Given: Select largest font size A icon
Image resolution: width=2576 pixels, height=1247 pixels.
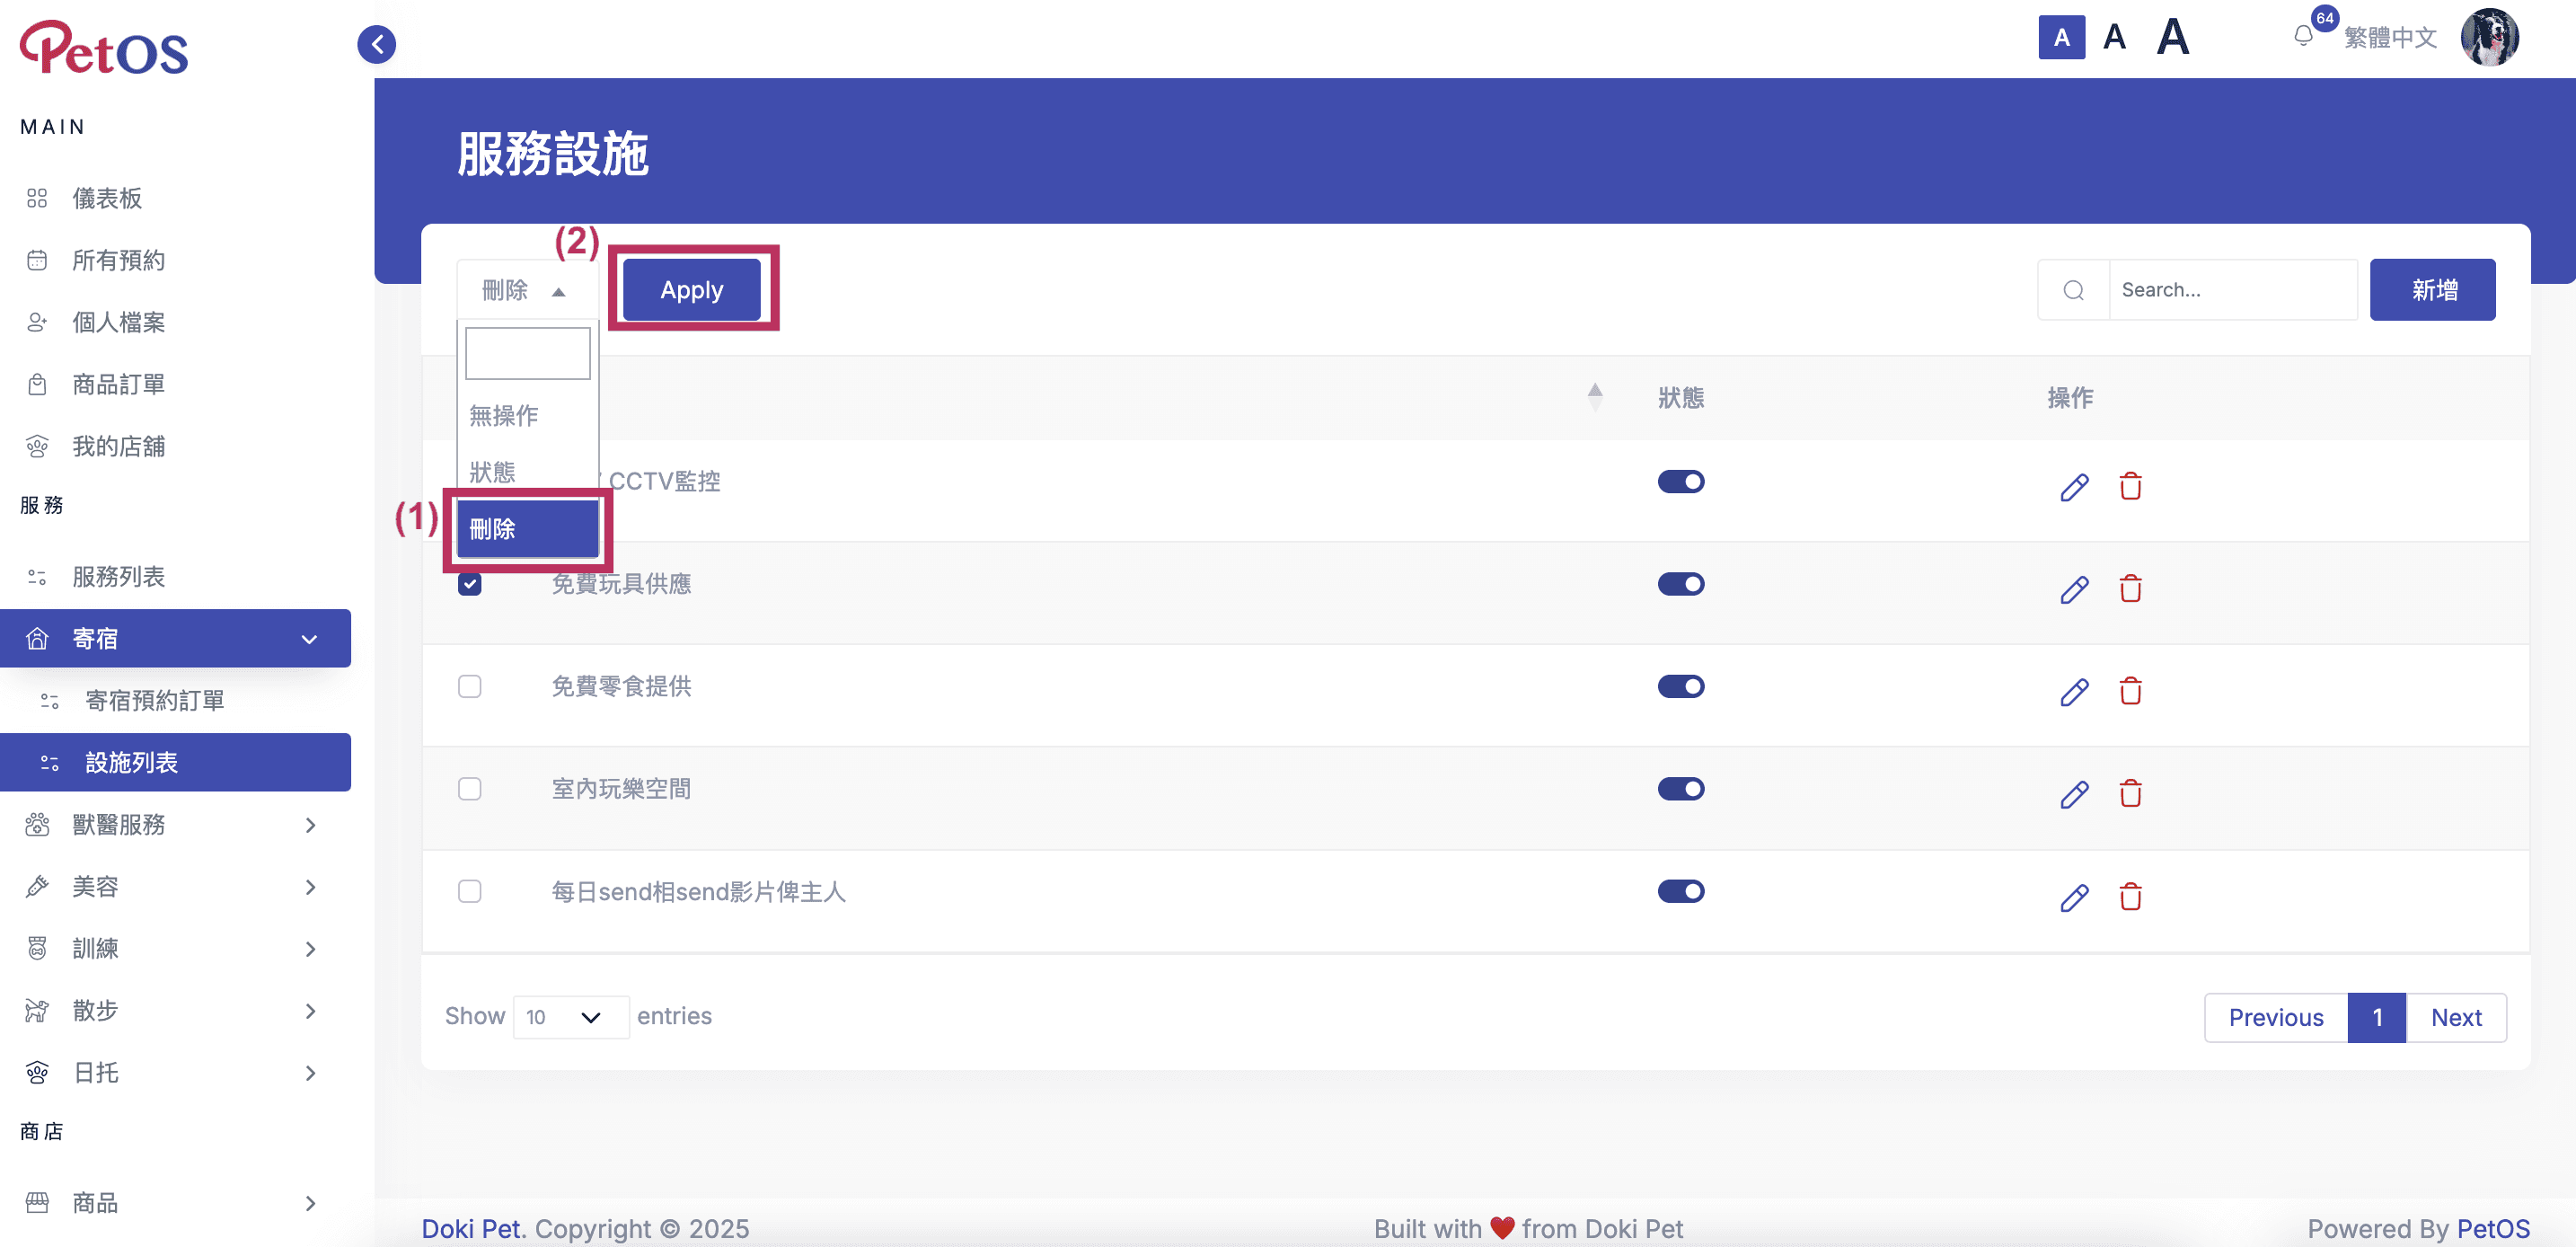Looking at the screenshot, I should (2172, 38).
